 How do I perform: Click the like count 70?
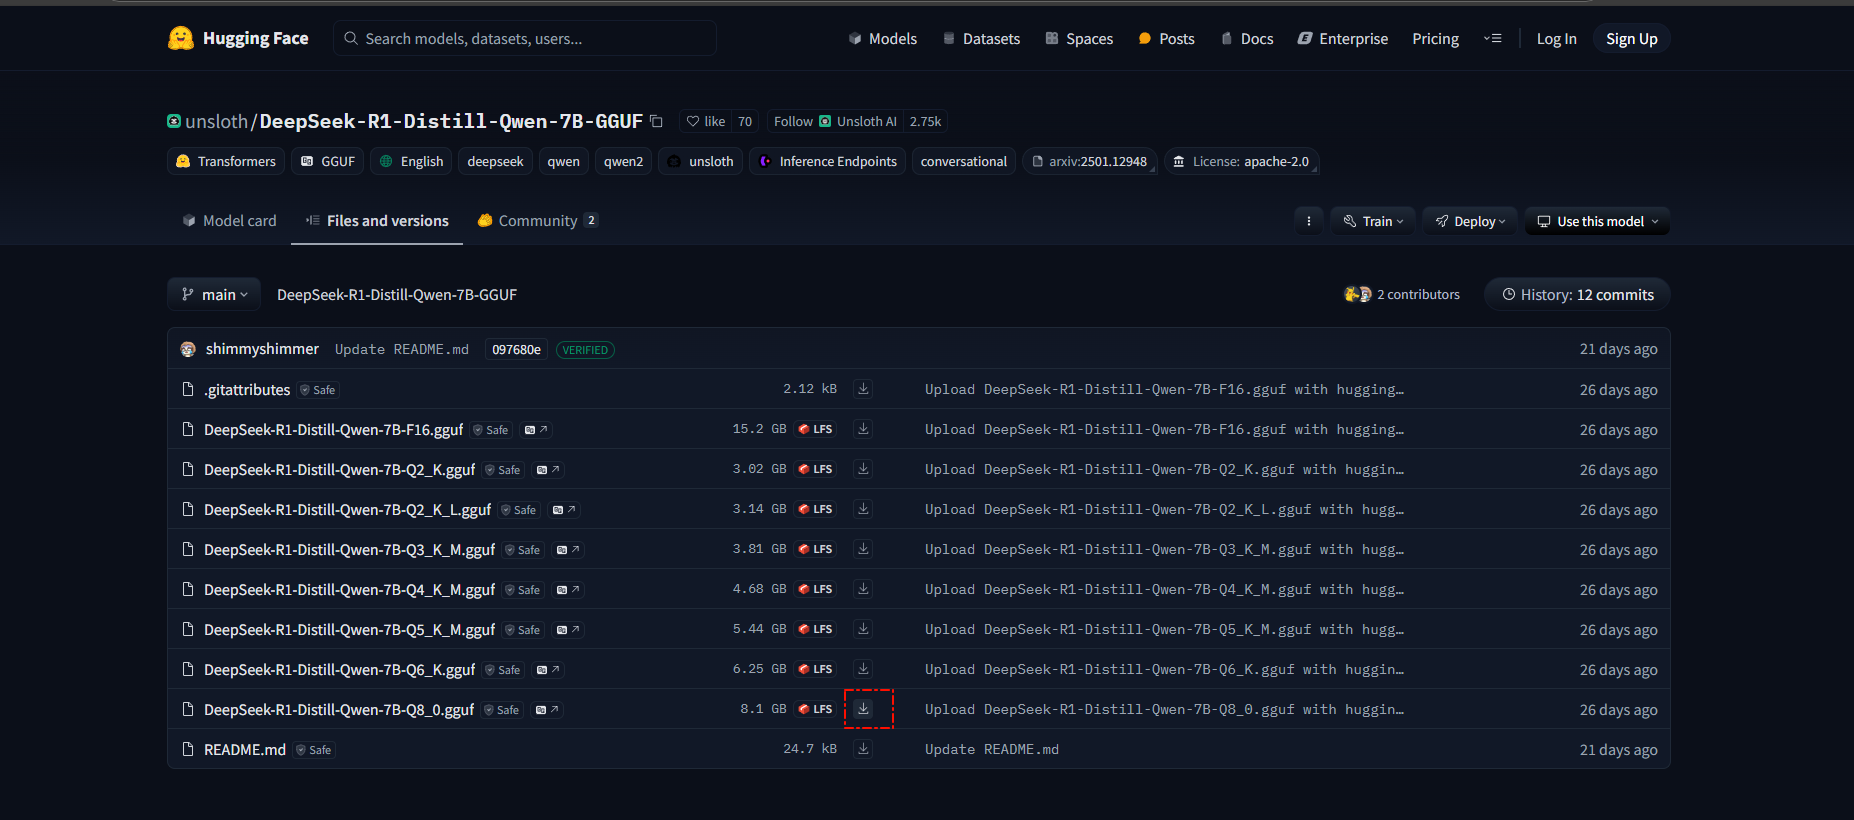pos(745,121)
